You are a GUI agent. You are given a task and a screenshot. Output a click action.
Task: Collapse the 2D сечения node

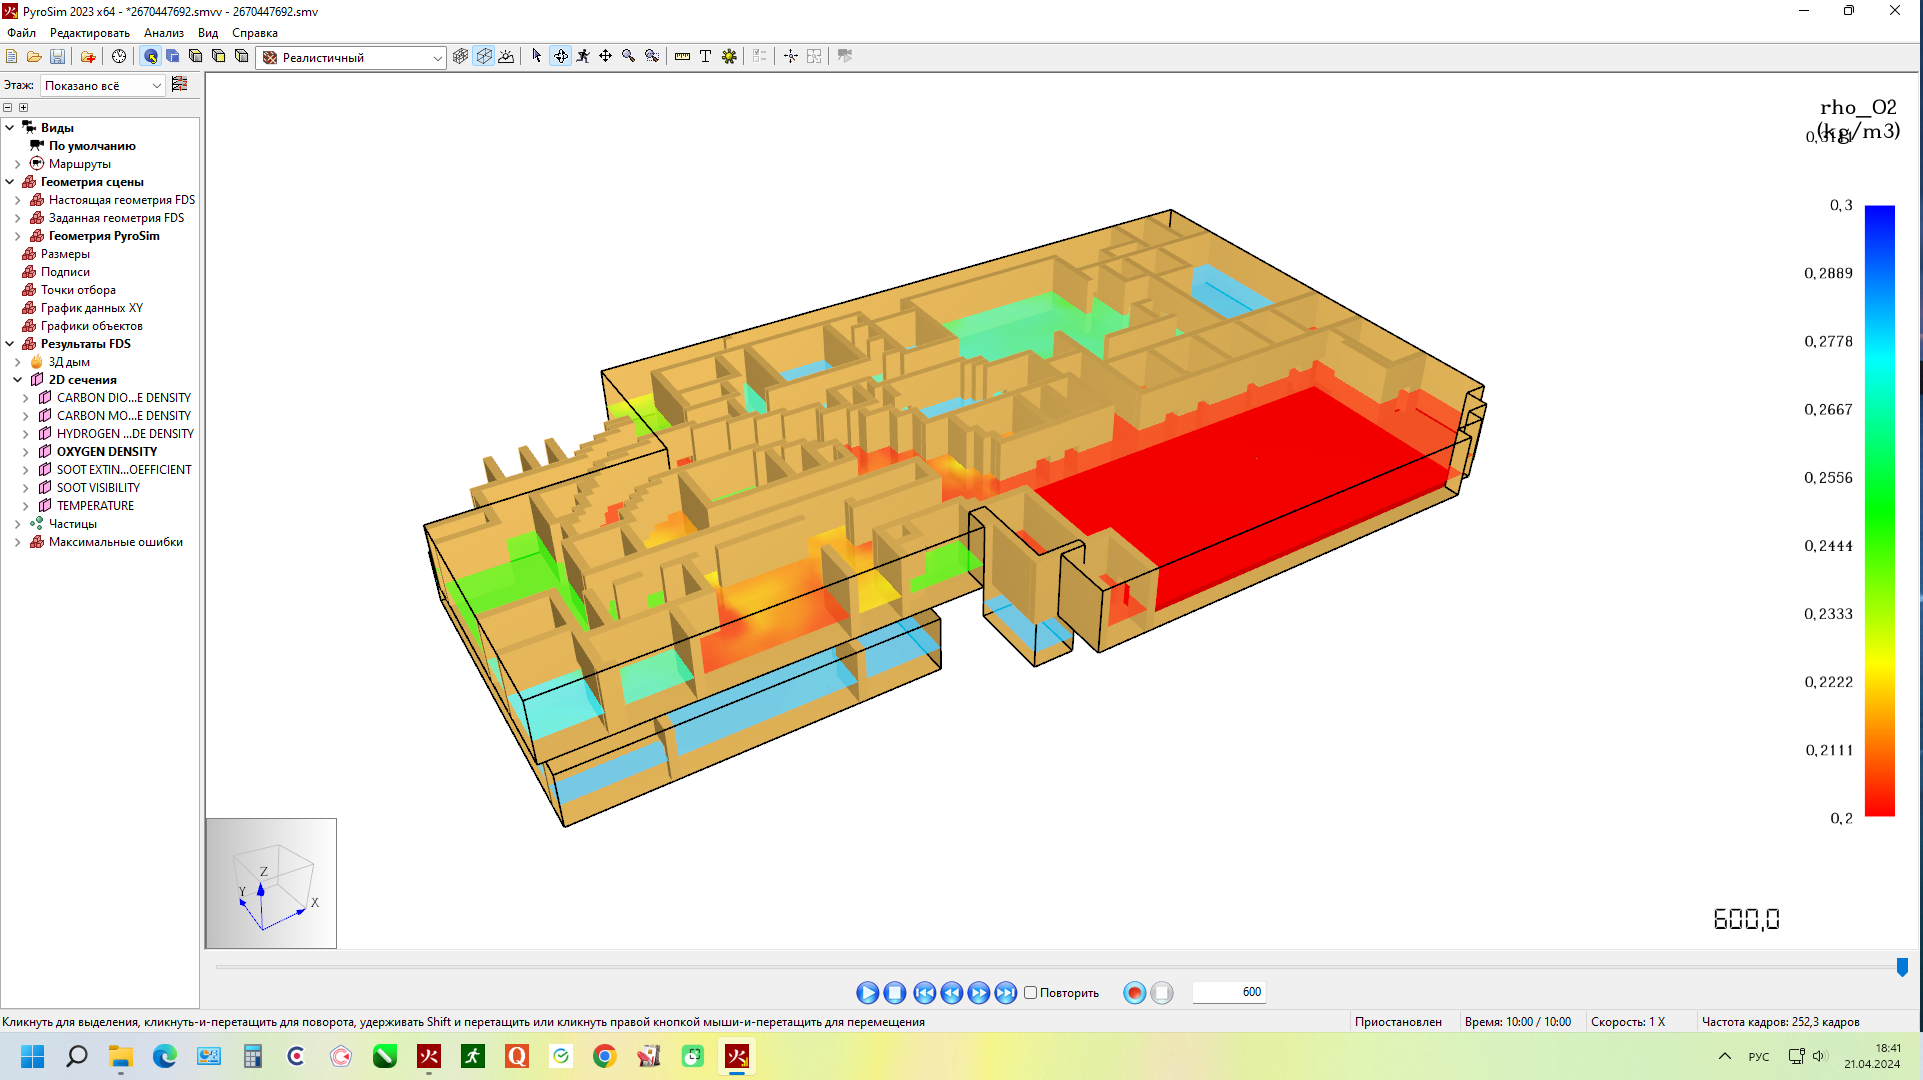pos(18,380)
